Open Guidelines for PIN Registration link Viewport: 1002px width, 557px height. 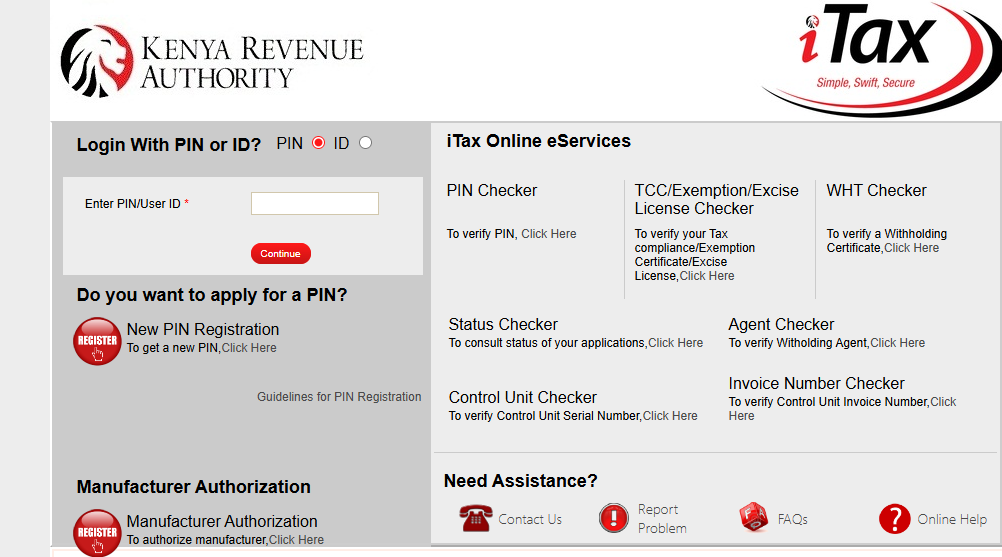pyautogui.click(x=339, y=397)
